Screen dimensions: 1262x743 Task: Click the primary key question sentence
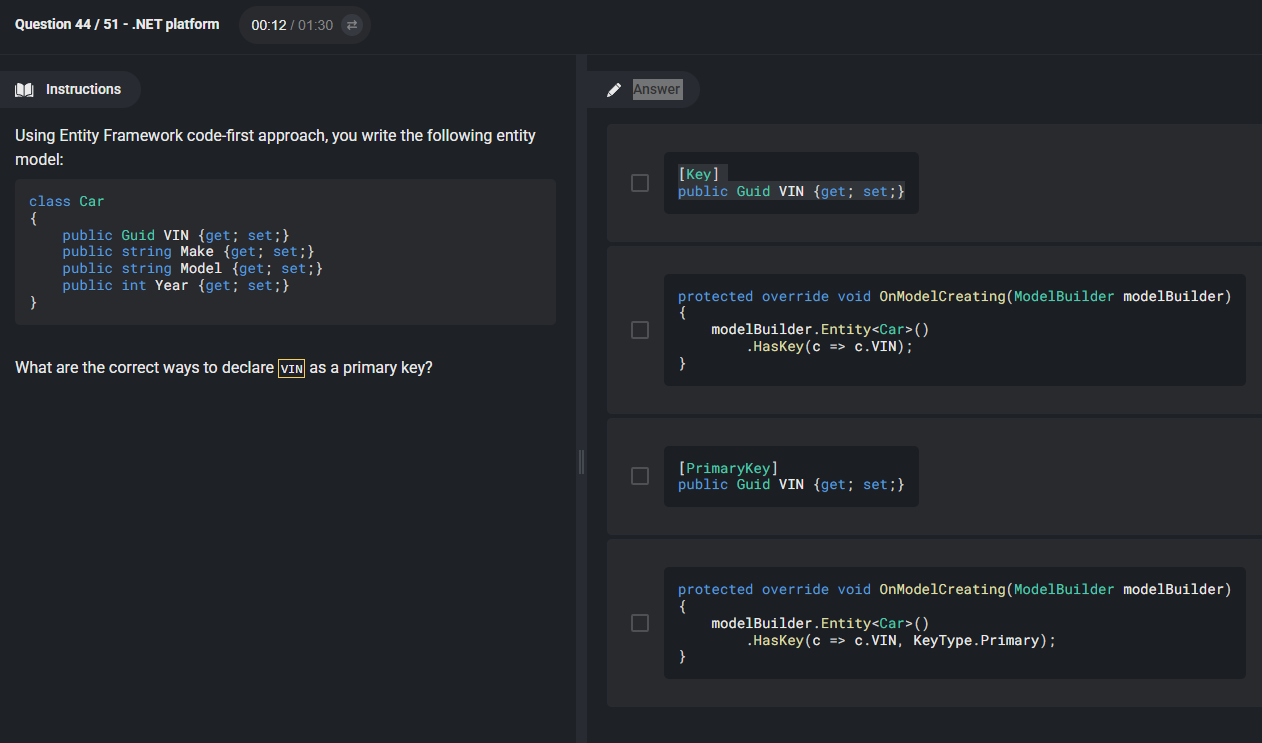[224, 368]
